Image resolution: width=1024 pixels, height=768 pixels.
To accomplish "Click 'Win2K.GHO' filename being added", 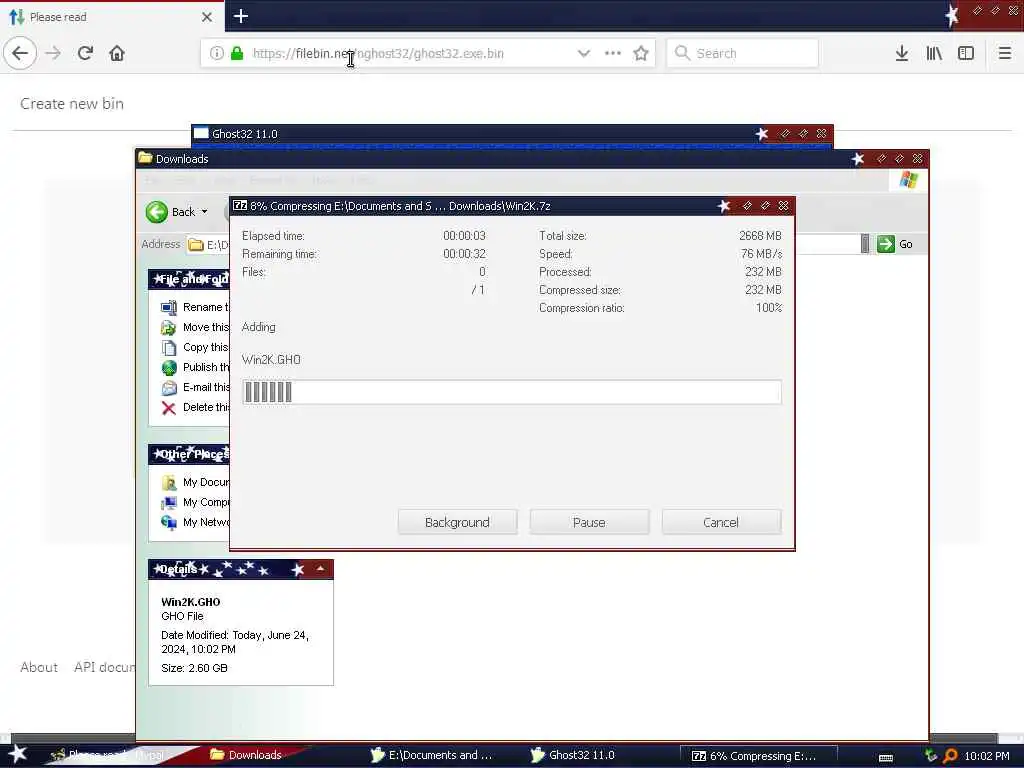I will (271, 360).
